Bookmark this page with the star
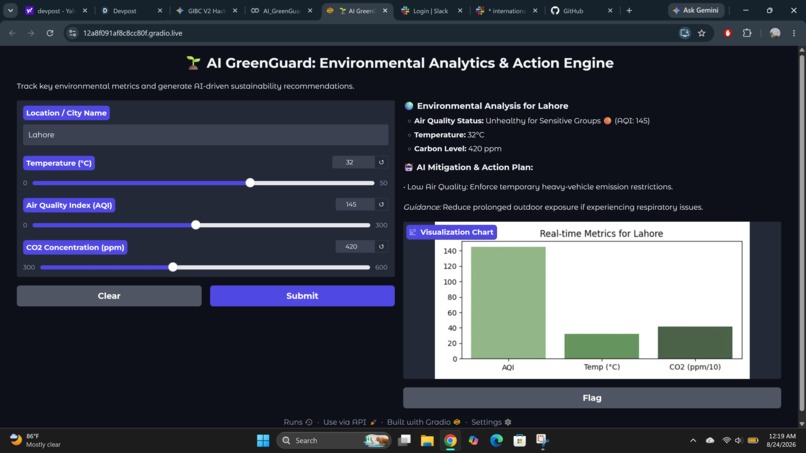Image resolution: width=806 pixels, height=453 pixels. pos(702,33)
